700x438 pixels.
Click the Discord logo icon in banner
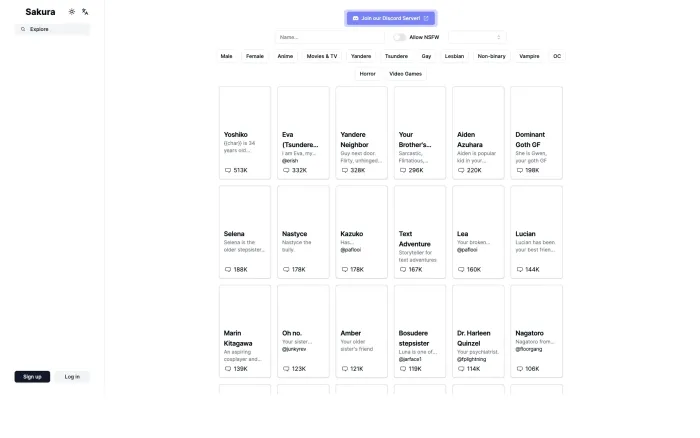coord(355,18)
